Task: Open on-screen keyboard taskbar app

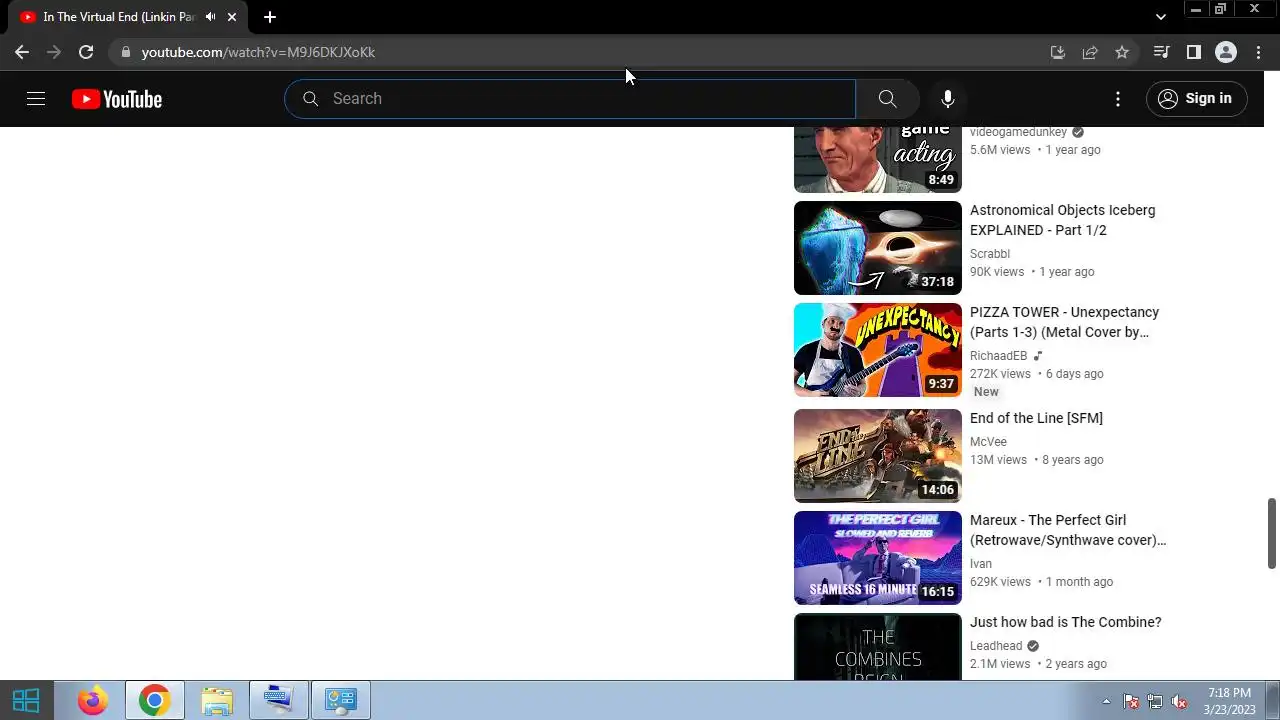Action: [x=278, y=700]
